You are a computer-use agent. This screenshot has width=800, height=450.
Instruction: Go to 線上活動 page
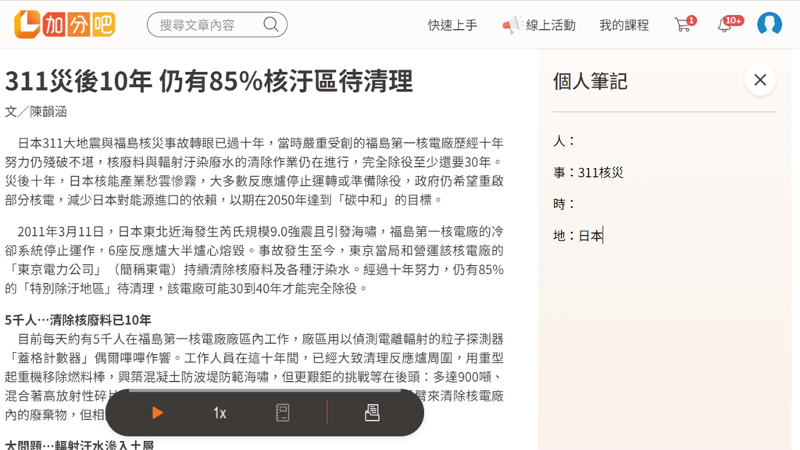[550, 25]
